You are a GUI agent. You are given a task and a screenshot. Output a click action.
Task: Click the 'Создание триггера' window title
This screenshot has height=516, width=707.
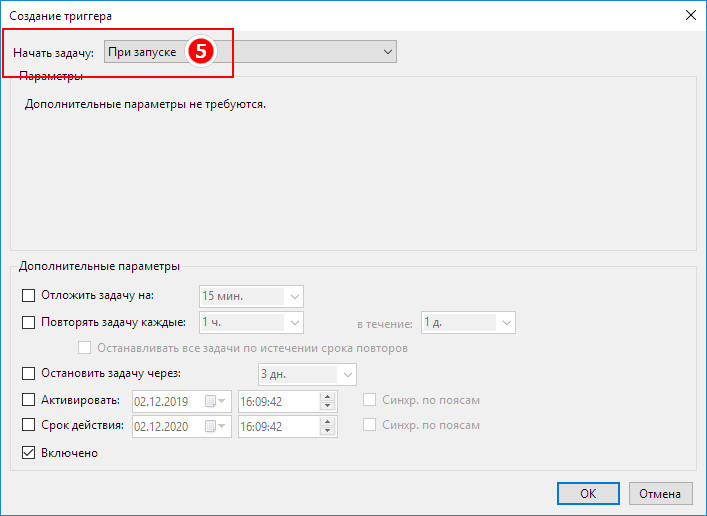[x=60, y=16]
